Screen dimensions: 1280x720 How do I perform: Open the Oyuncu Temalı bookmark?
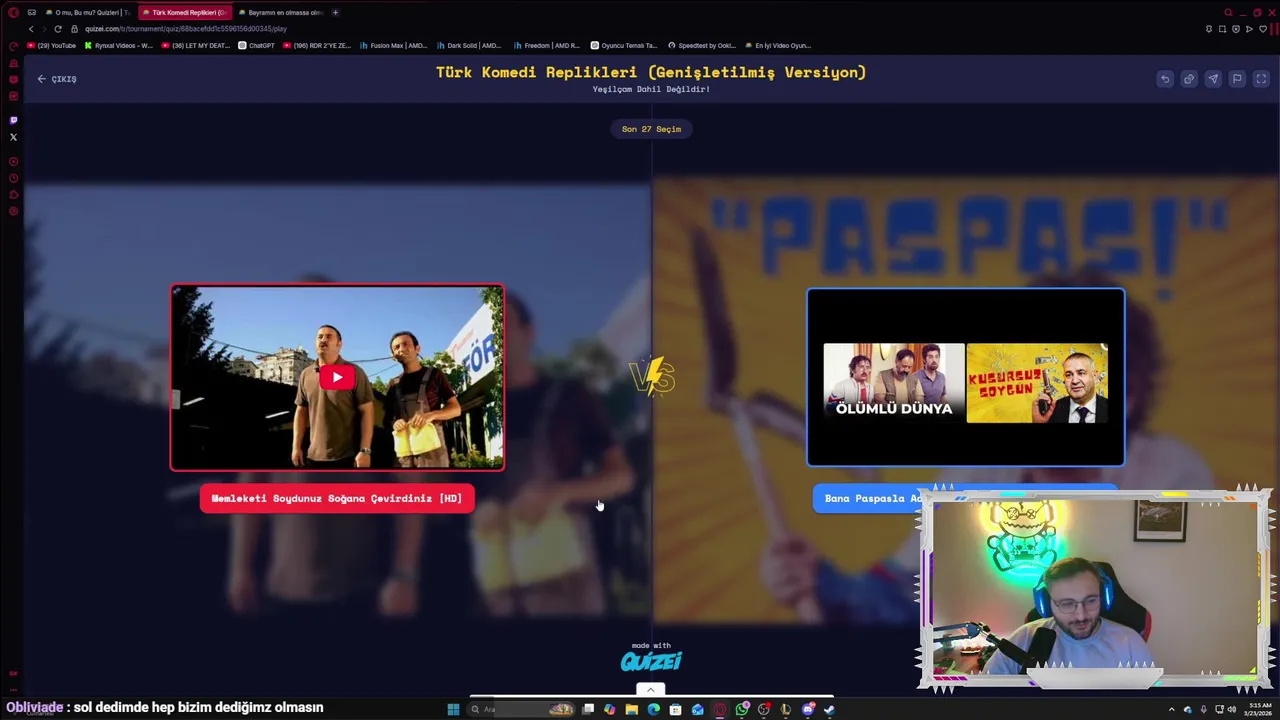[x=624, y=45]
